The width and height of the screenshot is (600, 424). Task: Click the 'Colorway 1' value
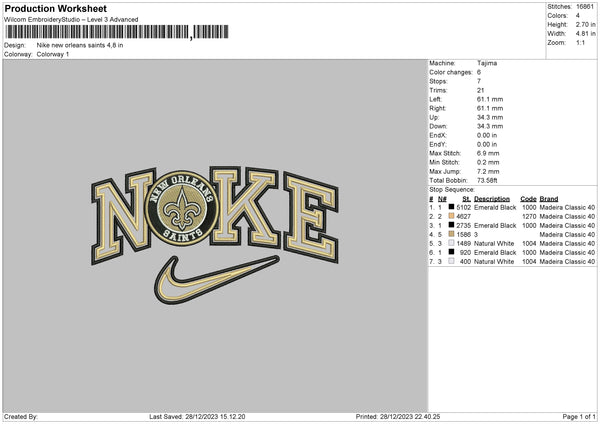point(53,54)
